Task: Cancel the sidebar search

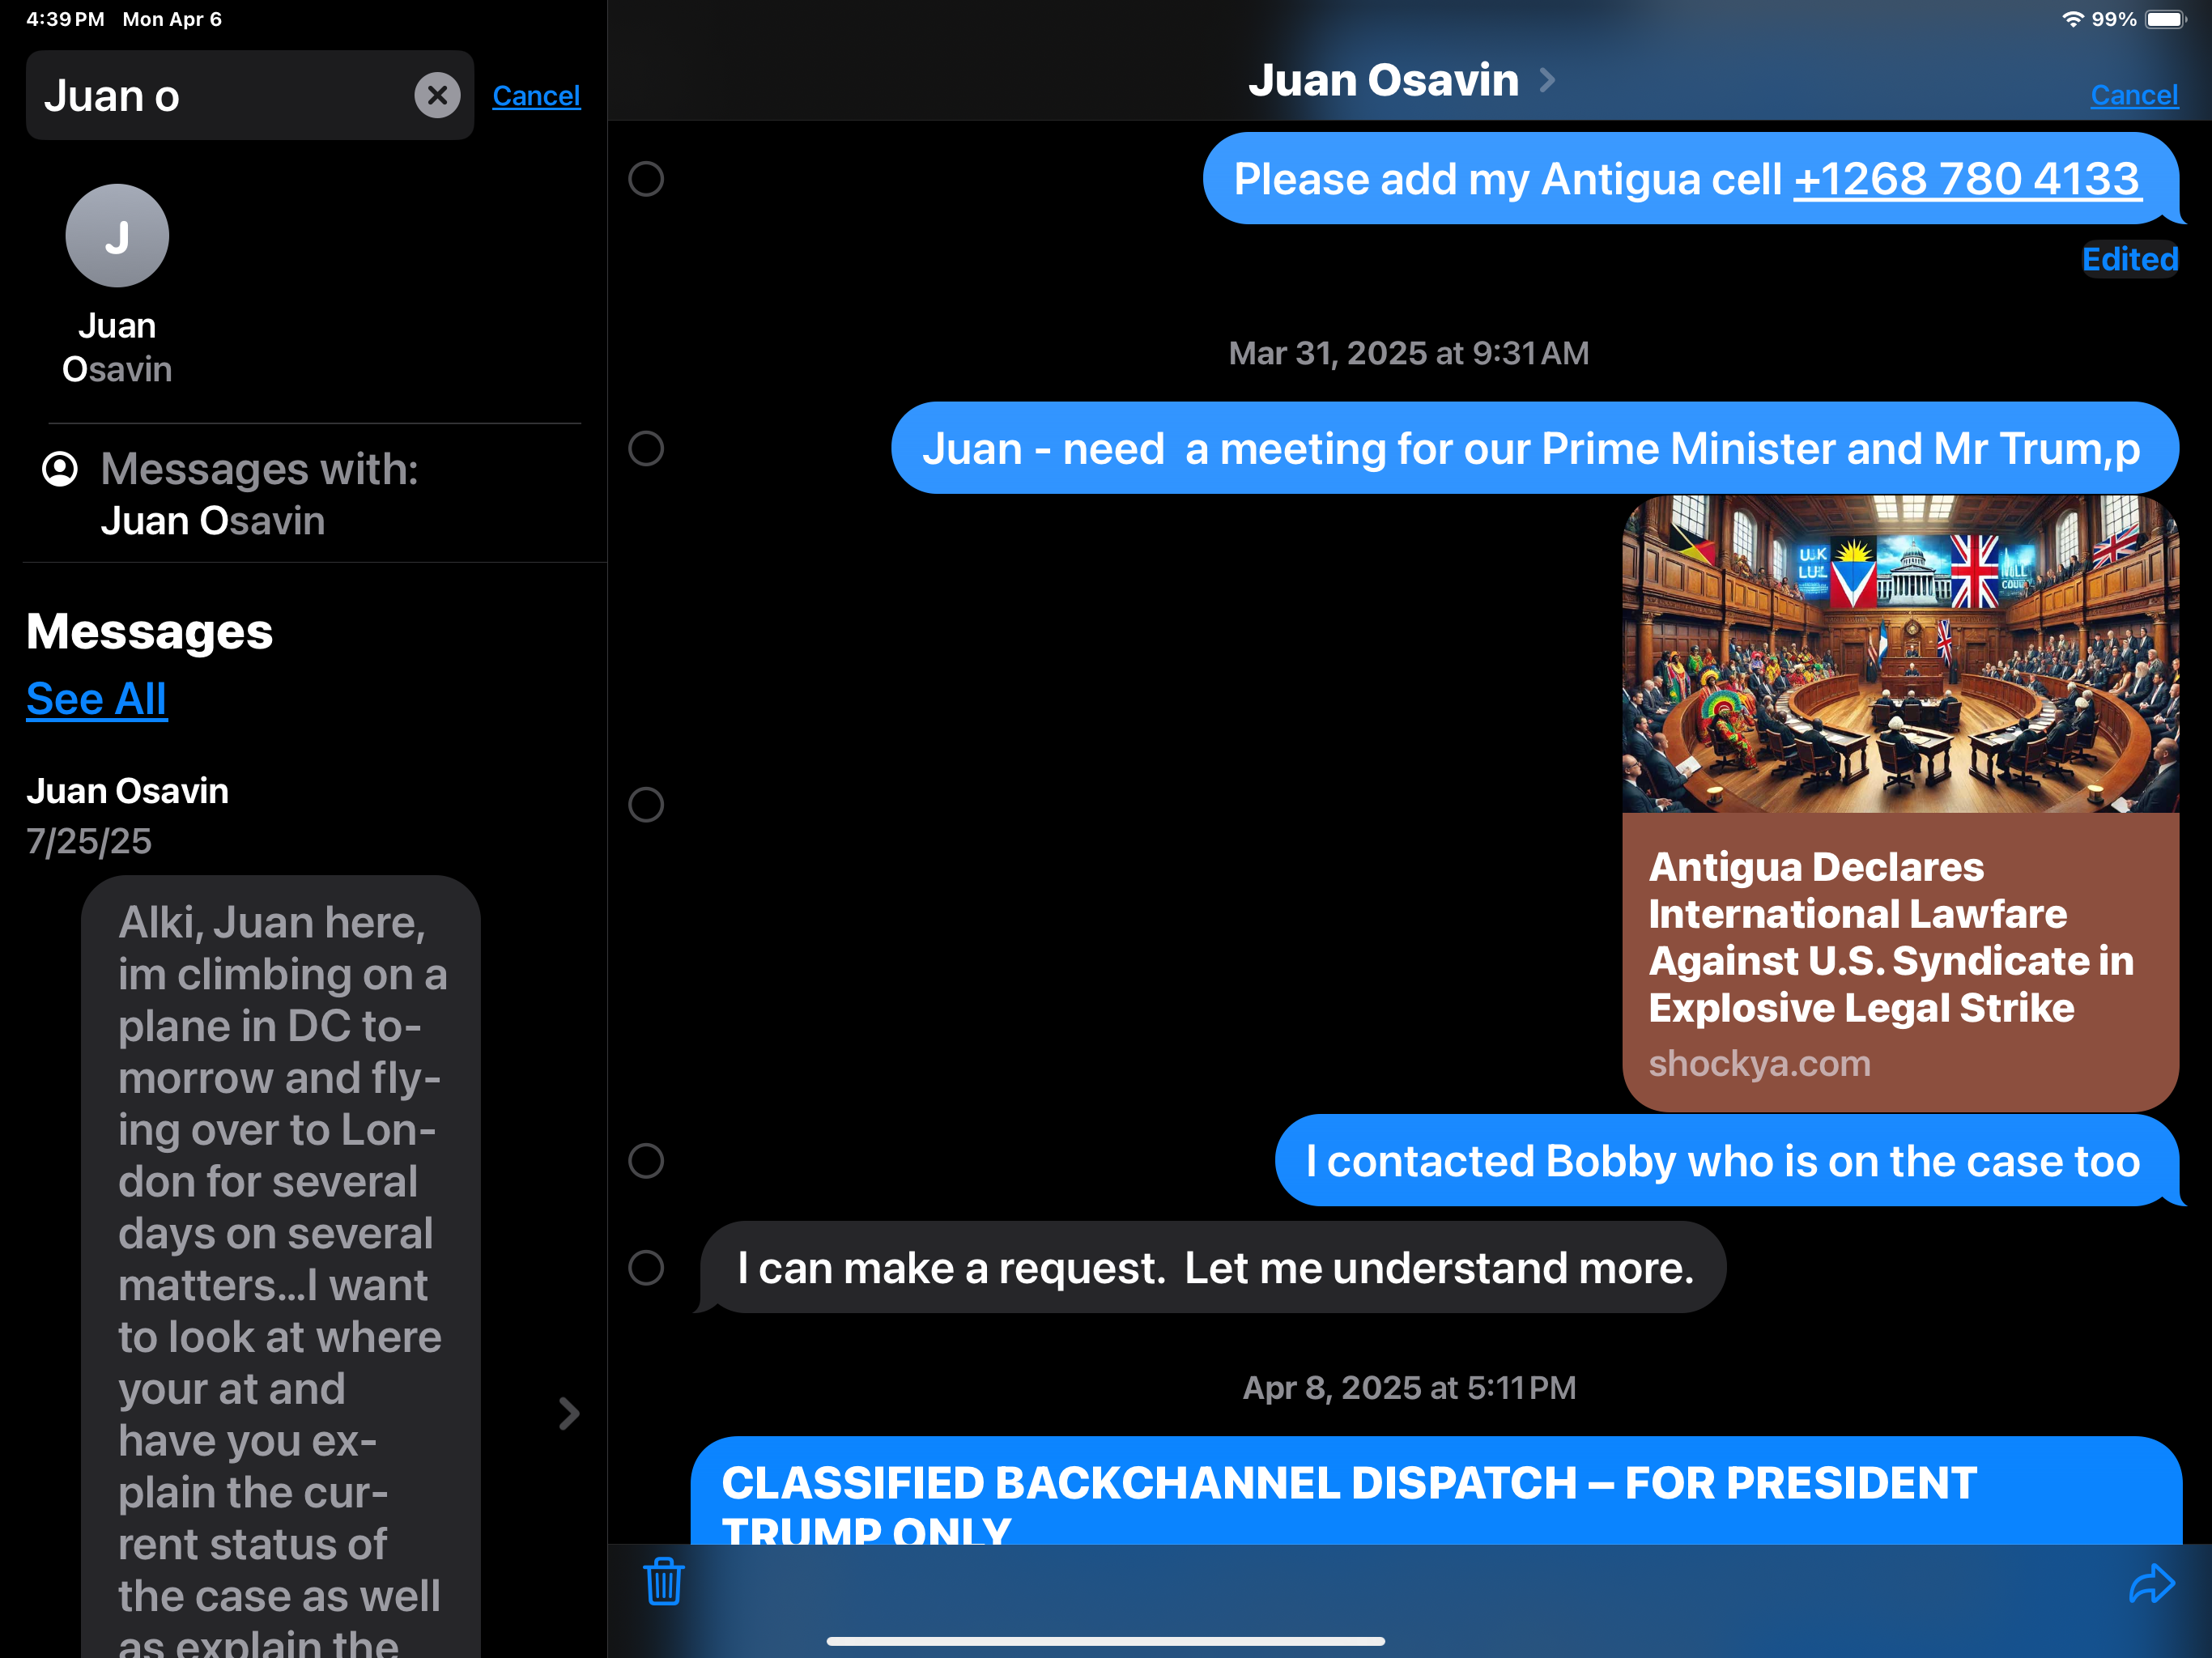Action: [536, 96]
